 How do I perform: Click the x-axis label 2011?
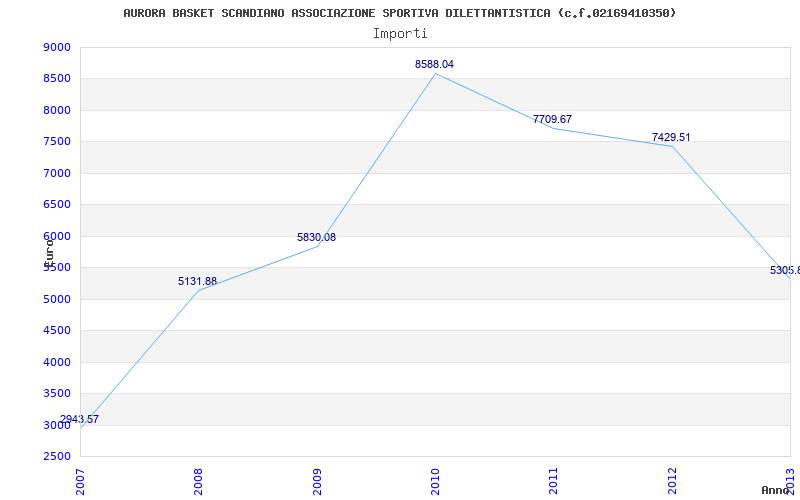[554, 482]
